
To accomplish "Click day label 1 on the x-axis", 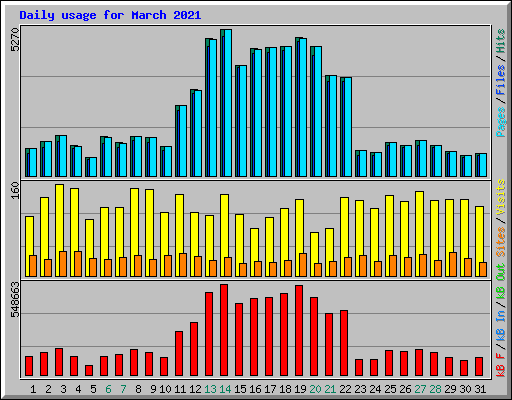I will [33, 389].
